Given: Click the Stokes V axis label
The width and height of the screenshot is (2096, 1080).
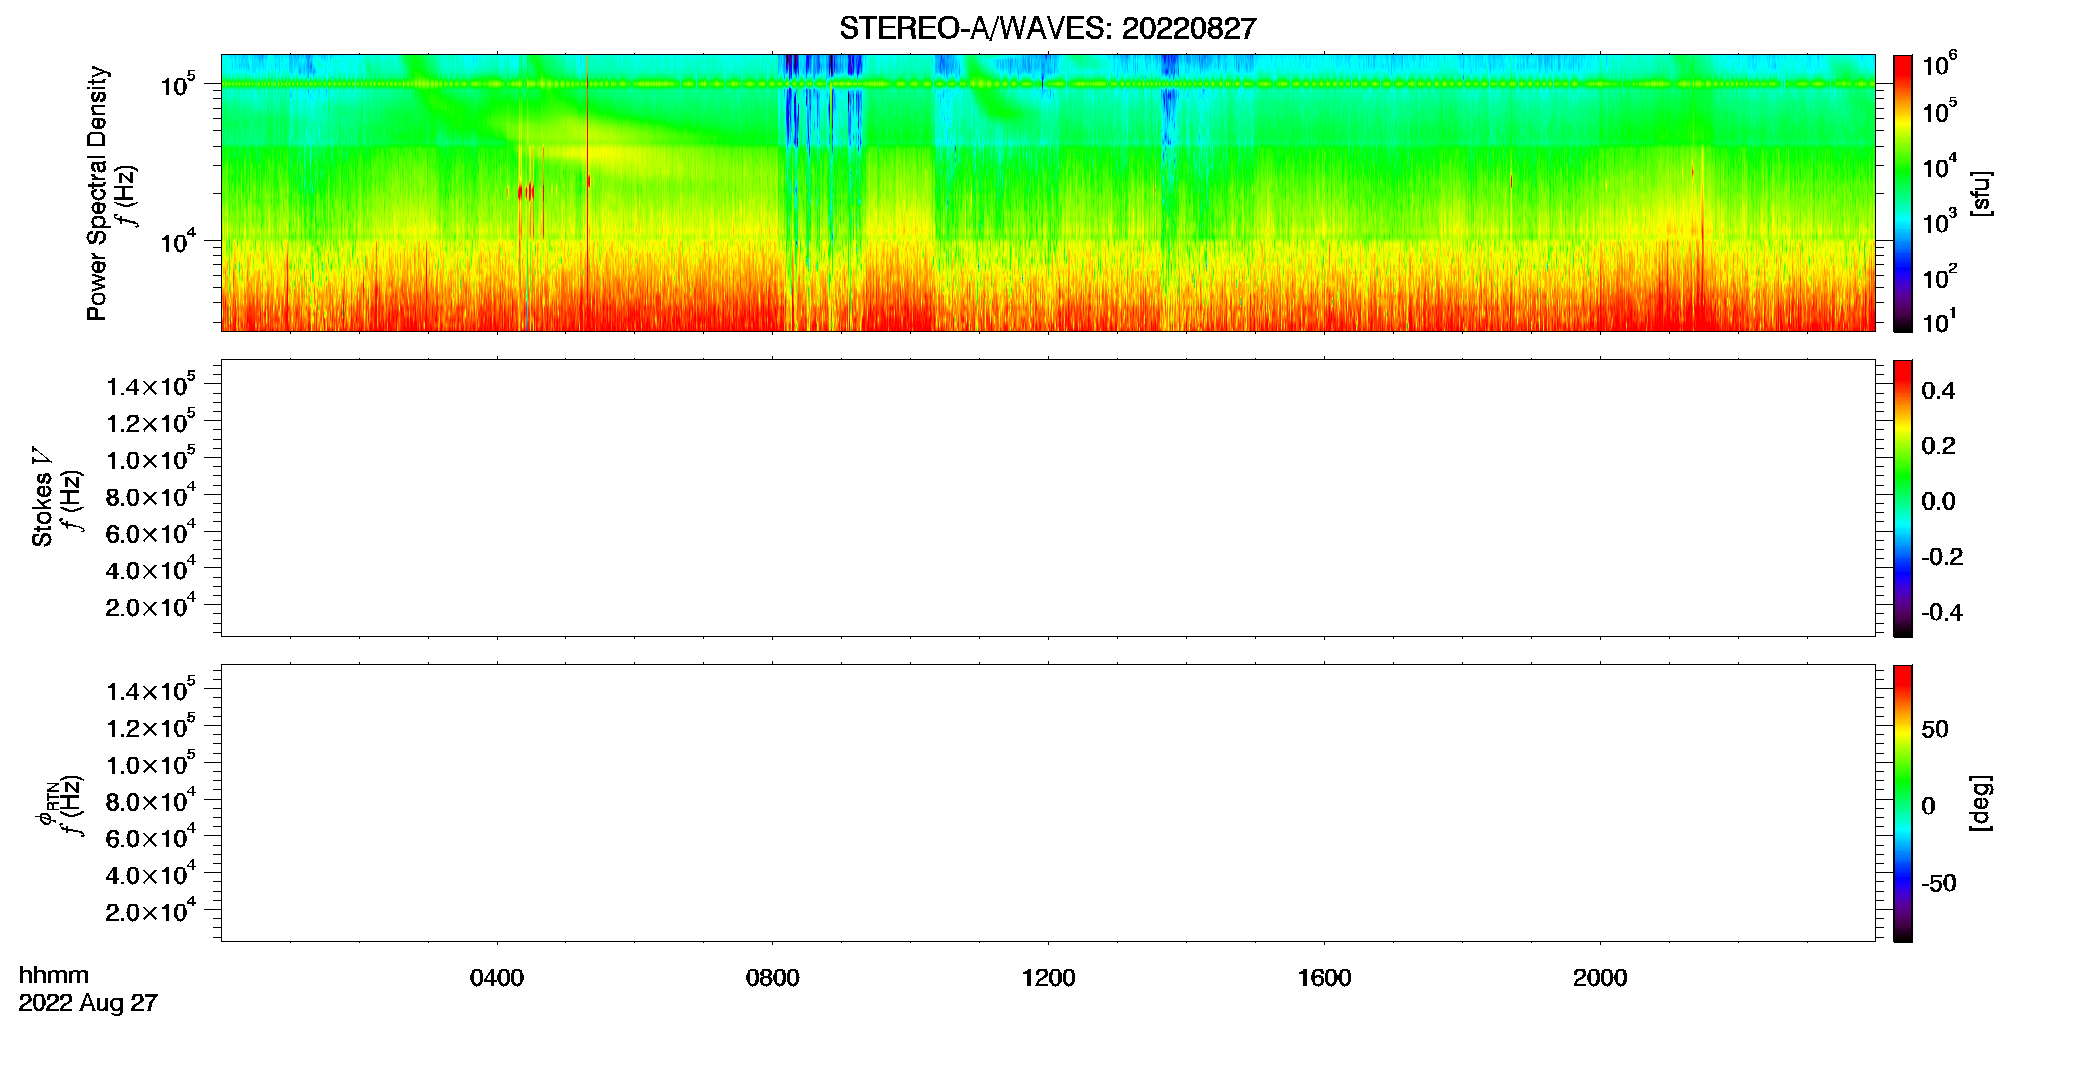Looking at the screenshot, I should (42, 497).
